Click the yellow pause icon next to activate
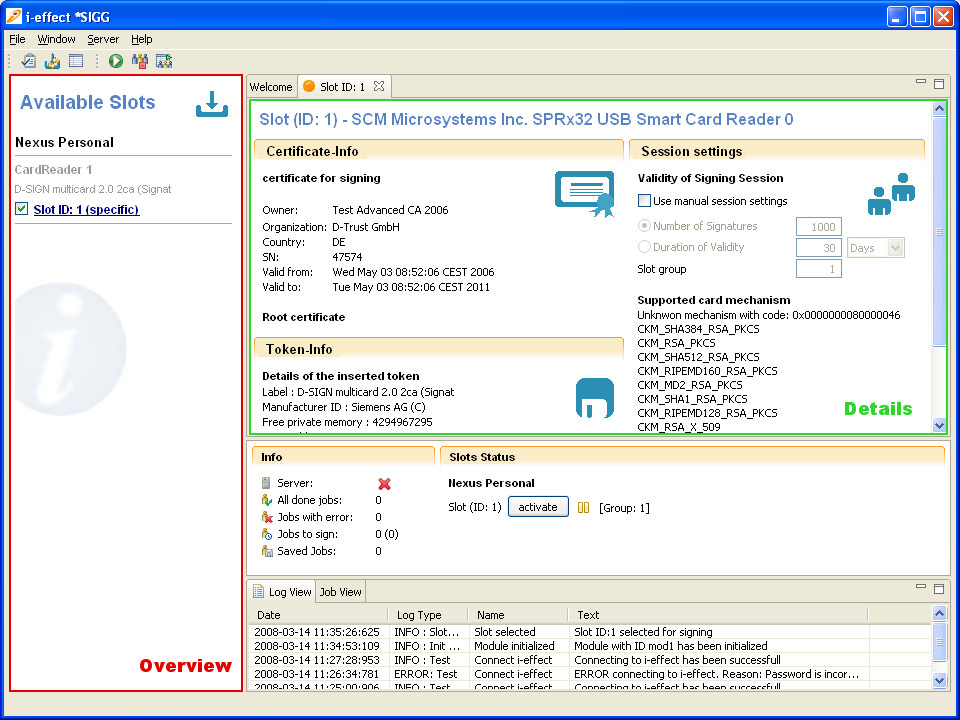The width and height of the screenshot is (960, 720). coord(584,508)
